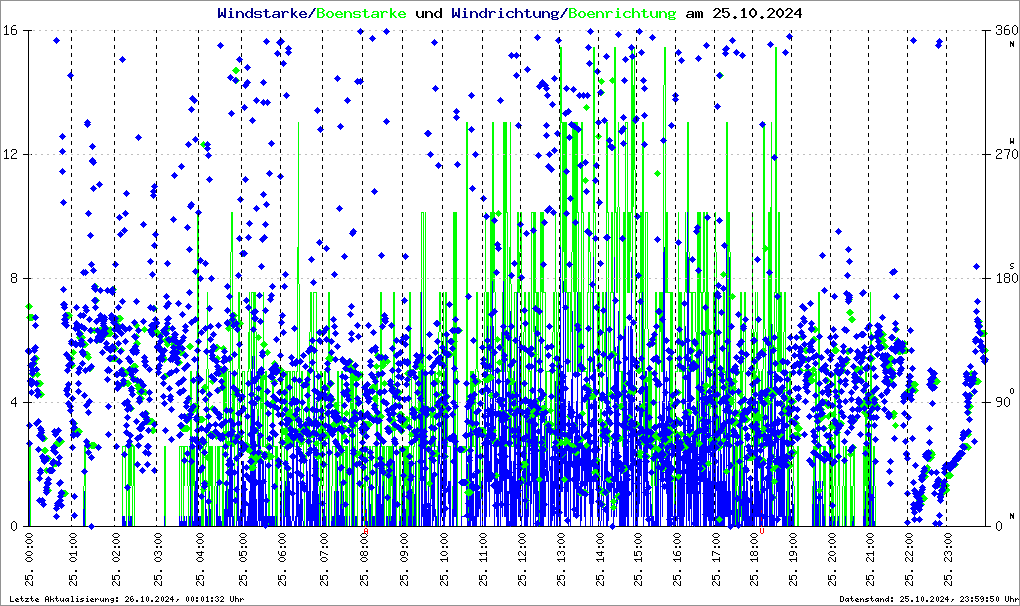Click the '25. 16:00' time axis label

pos(677,559)
